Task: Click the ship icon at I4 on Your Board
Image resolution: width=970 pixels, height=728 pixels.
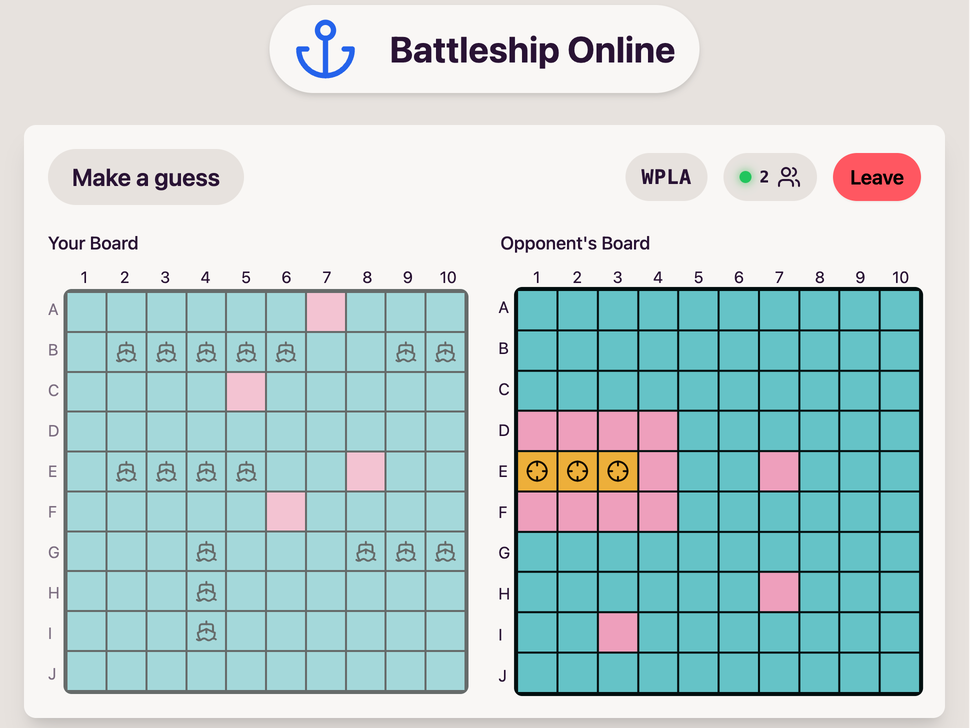Action: click(x=206, y=632)
